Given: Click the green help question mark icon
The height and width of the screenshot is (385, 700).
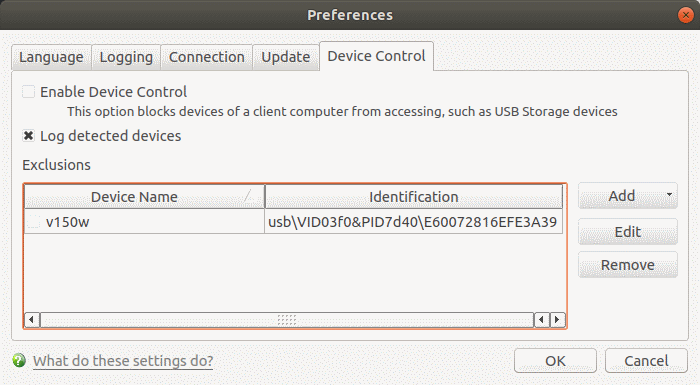Looking at the screenshot, I should point(19,360).
